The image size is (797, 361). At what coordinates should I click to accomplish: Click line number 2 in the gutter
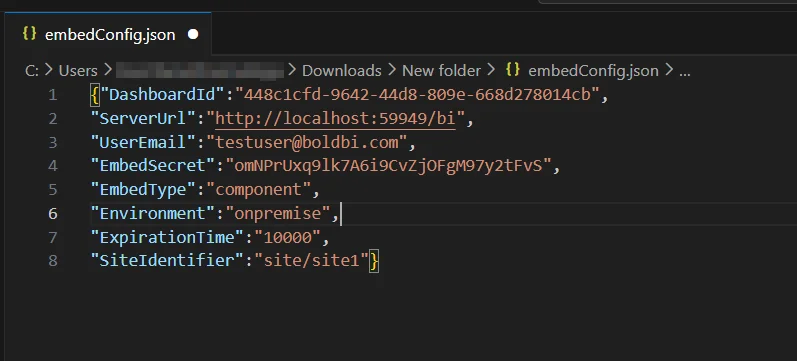pos(53,119)
